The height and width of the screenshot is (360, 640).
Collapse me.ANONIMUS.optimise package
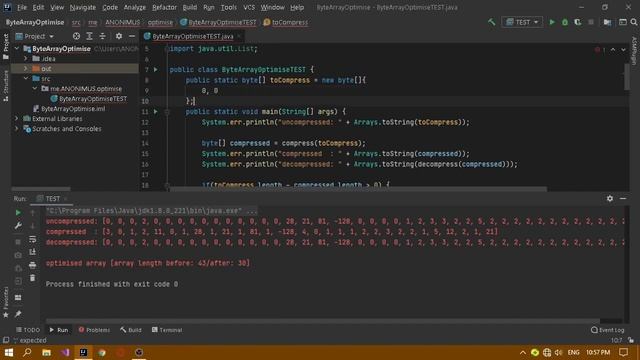[x=35, y=89]
